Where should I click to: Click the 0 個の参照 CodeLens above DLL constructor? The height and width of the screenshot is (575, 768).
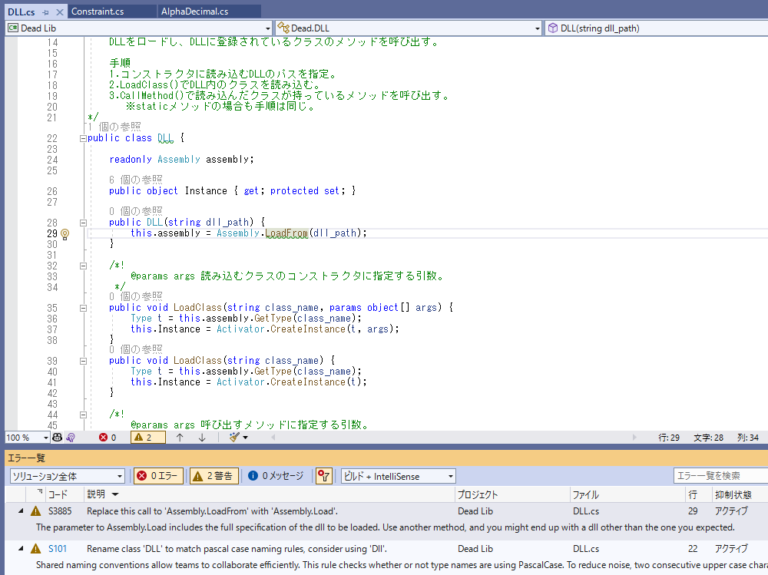136,211
